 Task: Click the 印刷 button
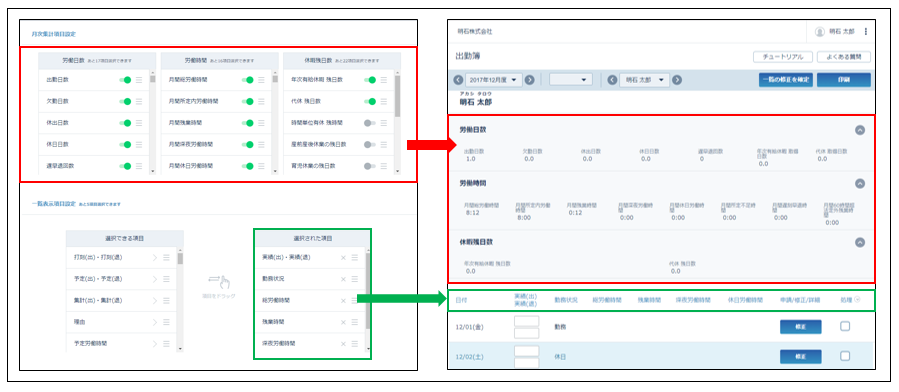click(x=844, y=80)
